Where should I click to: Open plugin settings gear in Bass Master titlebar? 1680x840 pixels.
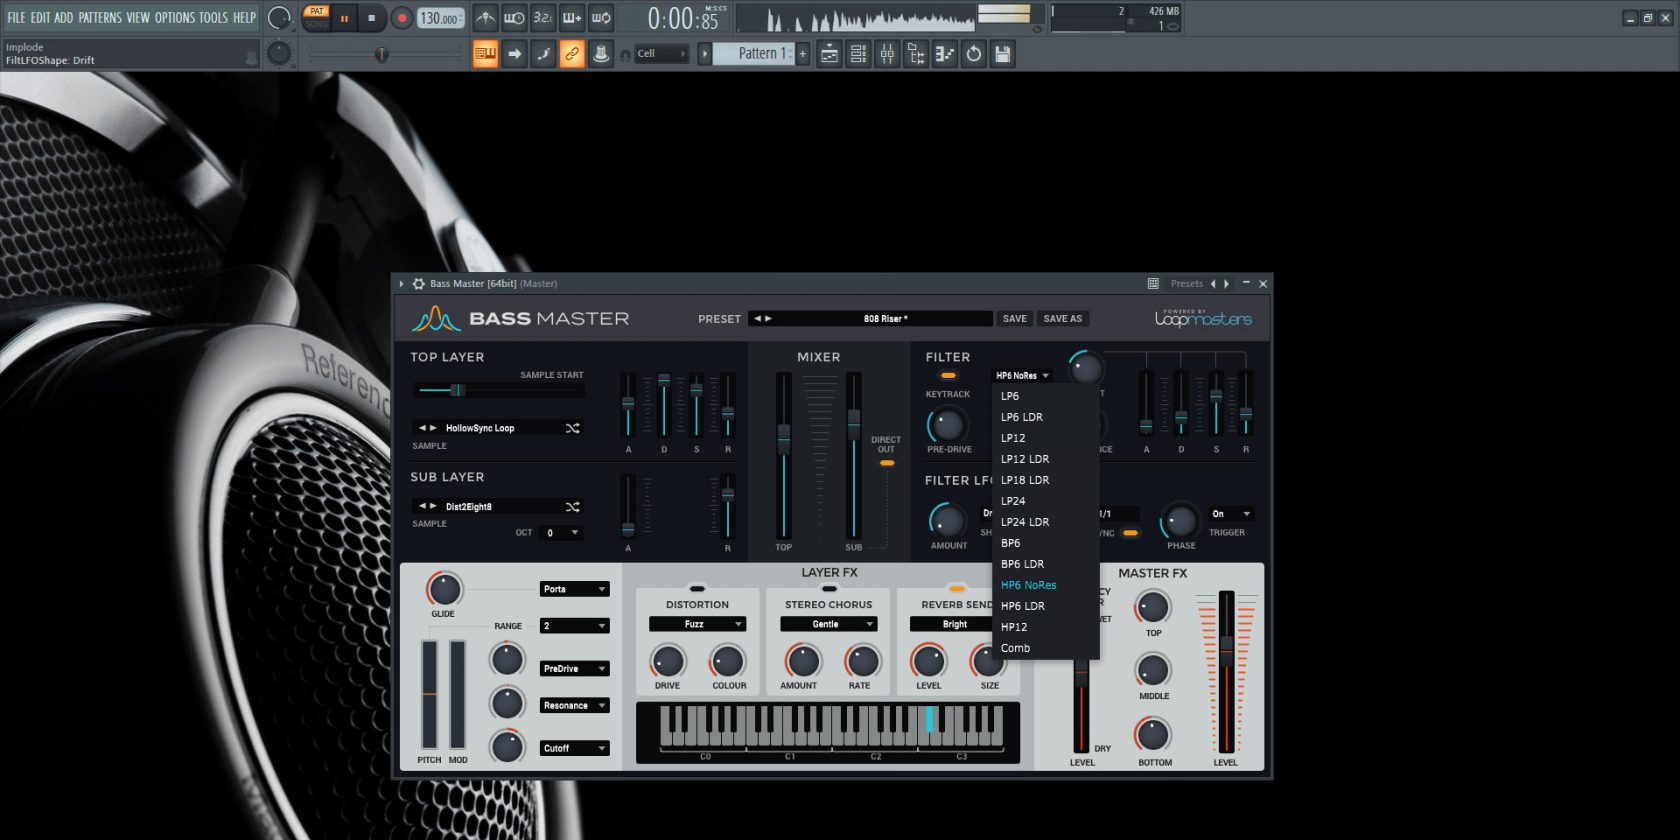(x=419, y=284)
